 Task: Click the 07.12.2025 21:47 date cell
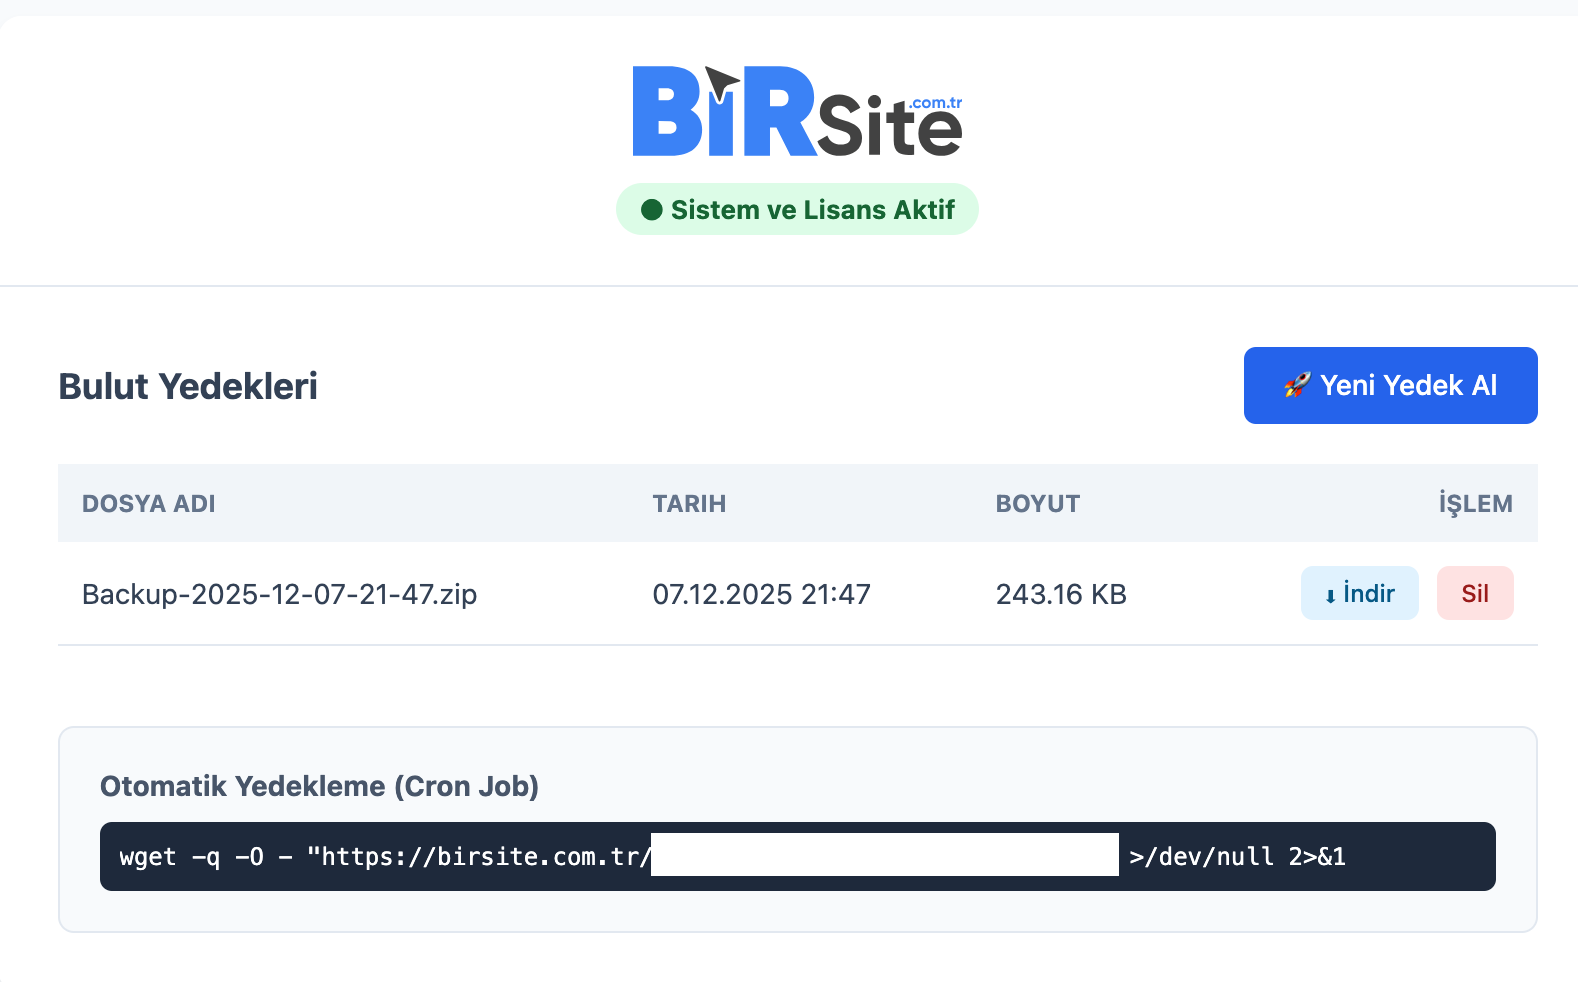tap(761, 595)
